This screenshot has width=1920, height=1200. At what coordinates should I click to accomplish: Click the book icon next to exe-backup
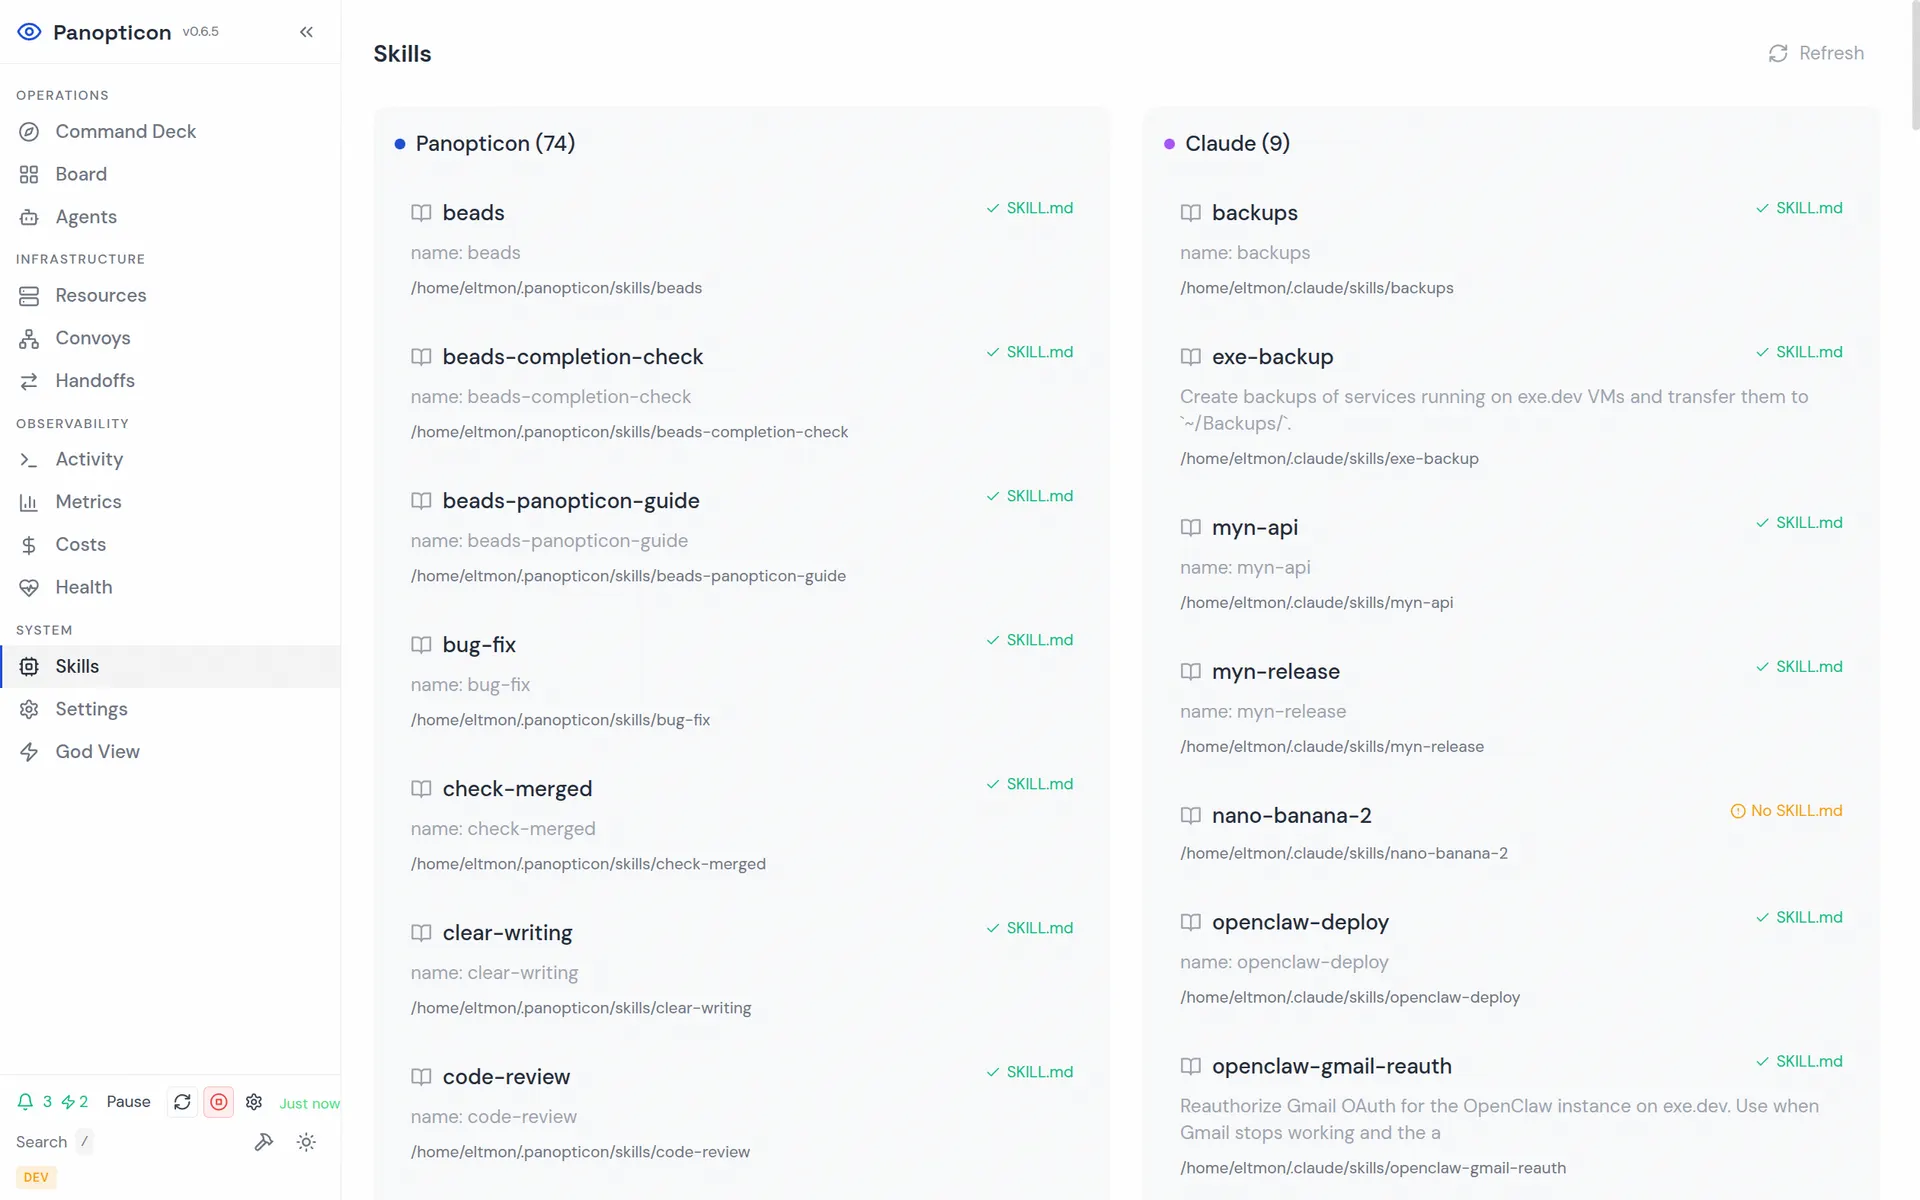(1190, 357)
